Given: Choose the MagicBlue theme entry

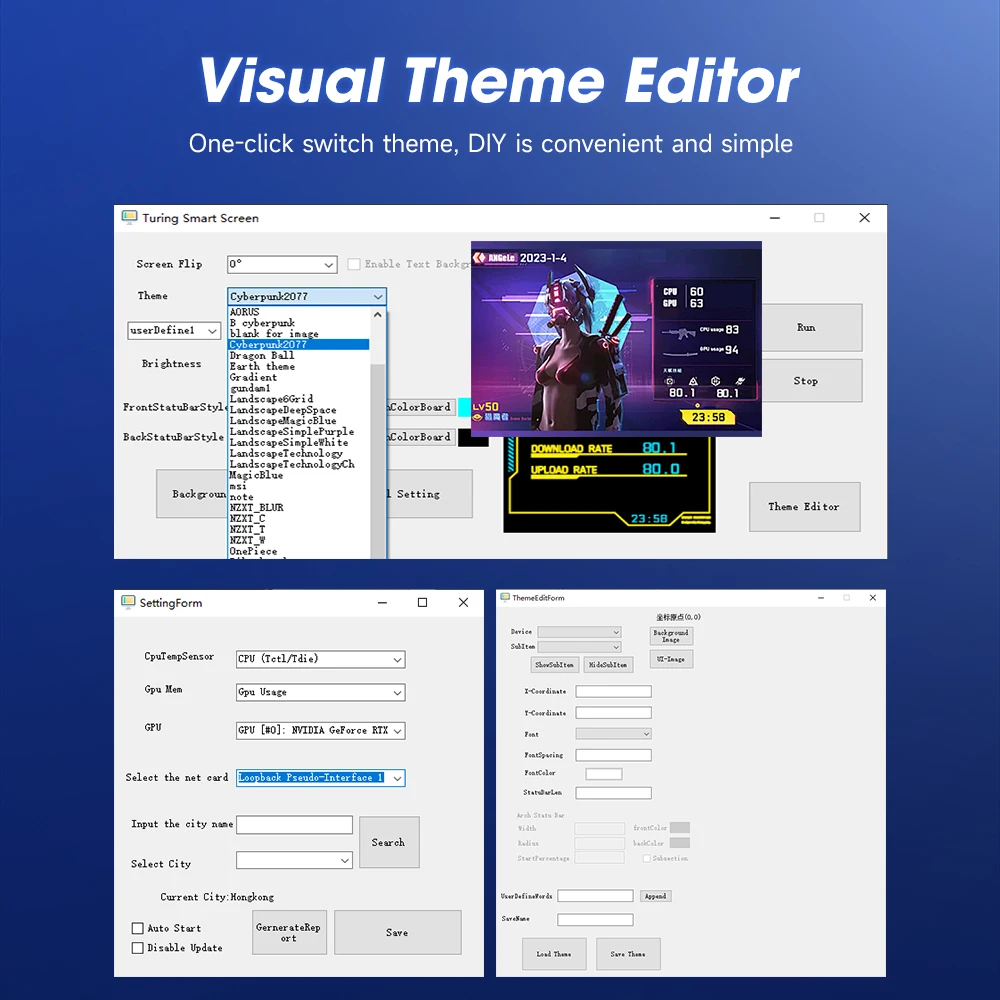Looking at the screenshot, I should [256, 475].
